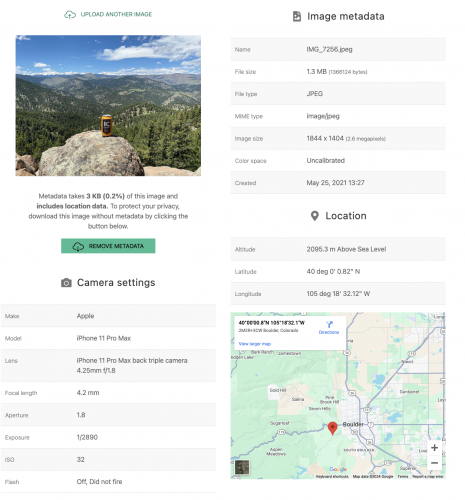This screenshot has height=500, width=465.
Task: Click the Image metadata document icon
Action: [297, 16]
